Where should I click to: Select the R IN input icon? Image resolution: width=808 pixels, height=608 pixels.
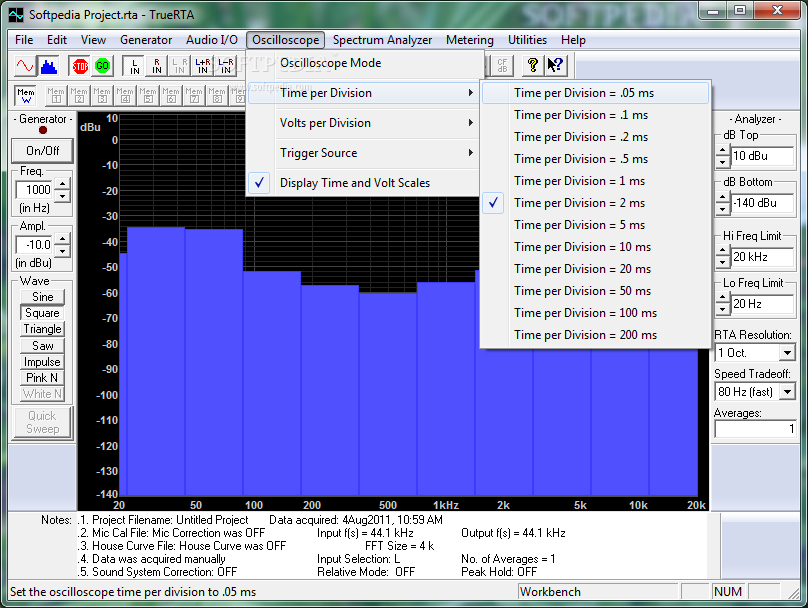[x=157, y=66]
